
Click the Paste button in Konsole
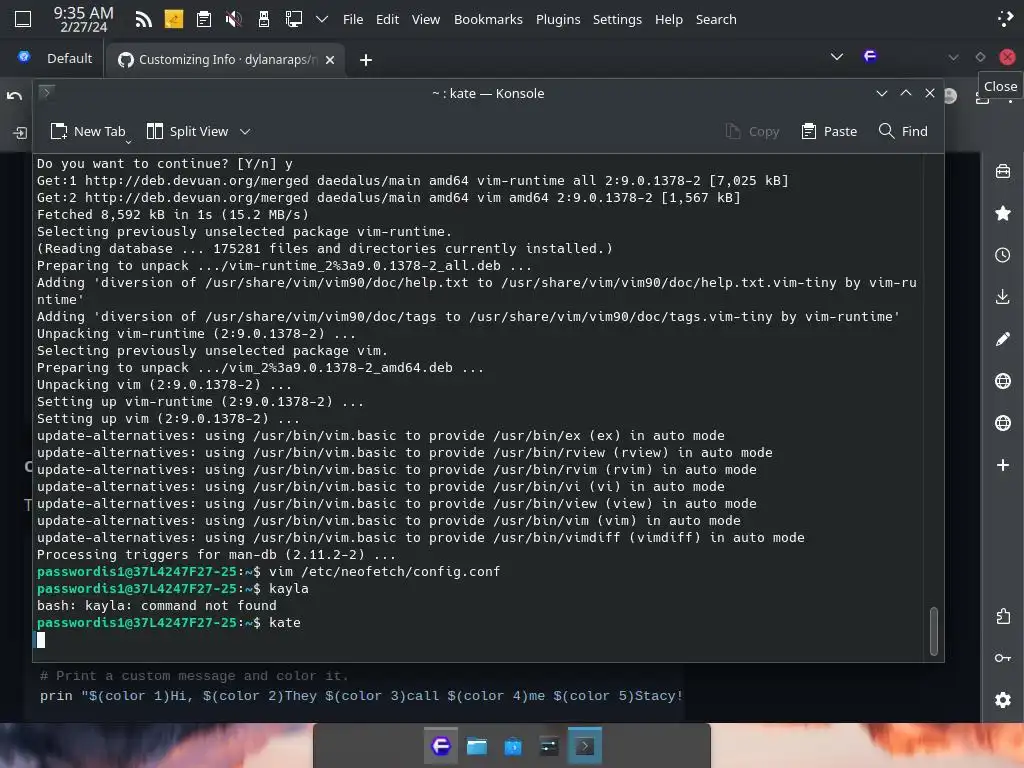click(829, 131)
